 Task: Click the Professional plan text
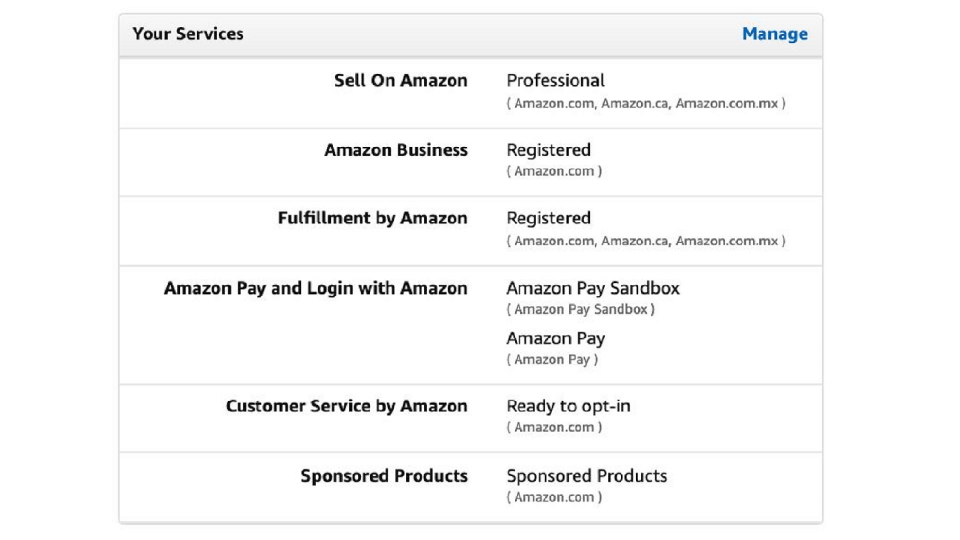[x=555, y=80]
